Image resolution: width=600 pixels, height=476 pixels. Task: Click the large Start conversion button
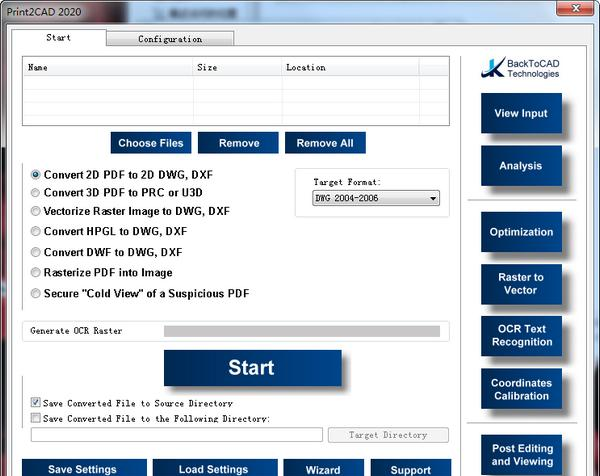(x=253, y=368)
